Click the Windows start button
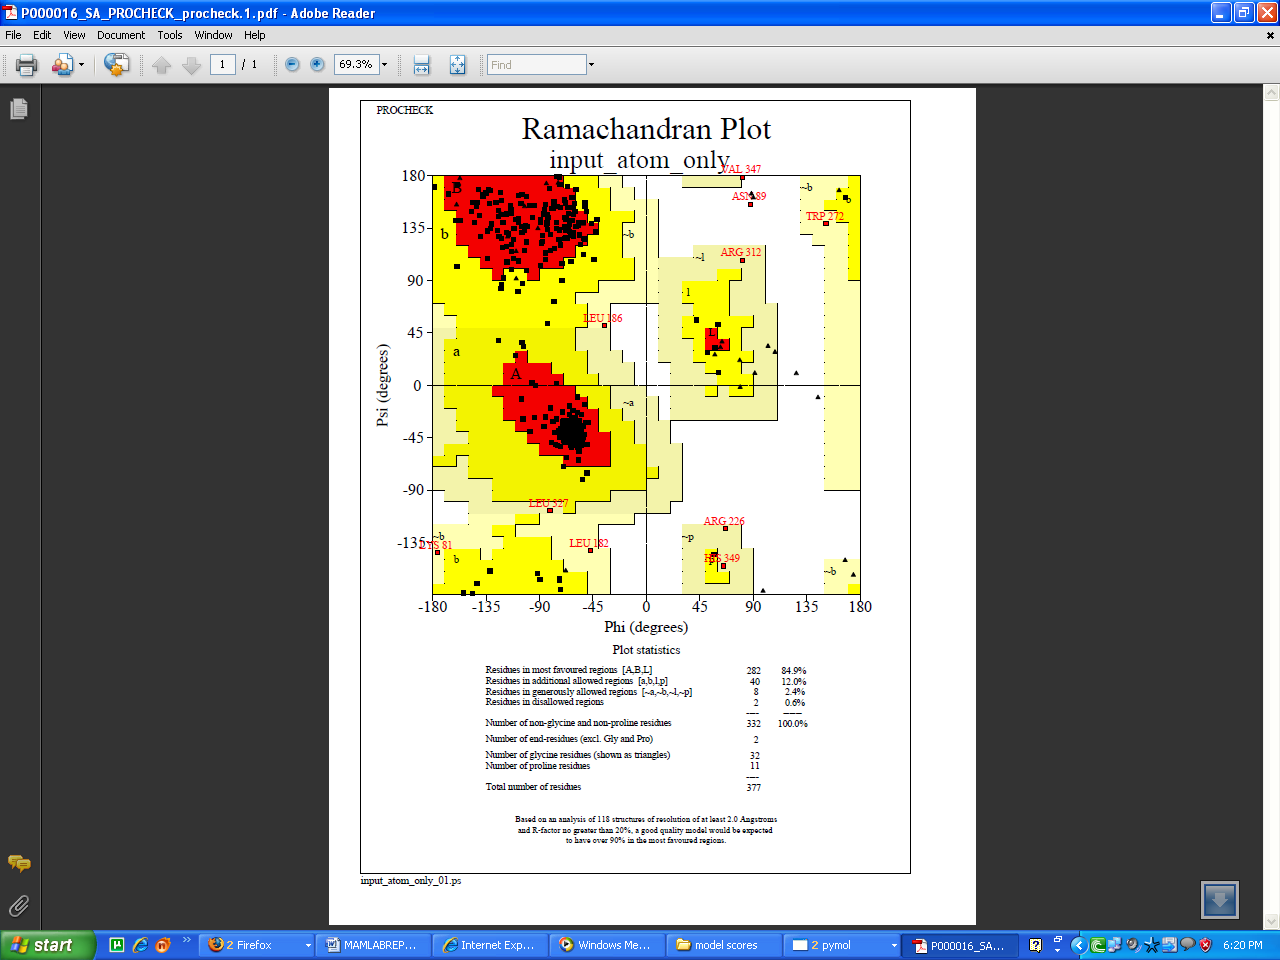Image resolution: width=1280 pixels, height=960 pixels. (x=48, y=945)
